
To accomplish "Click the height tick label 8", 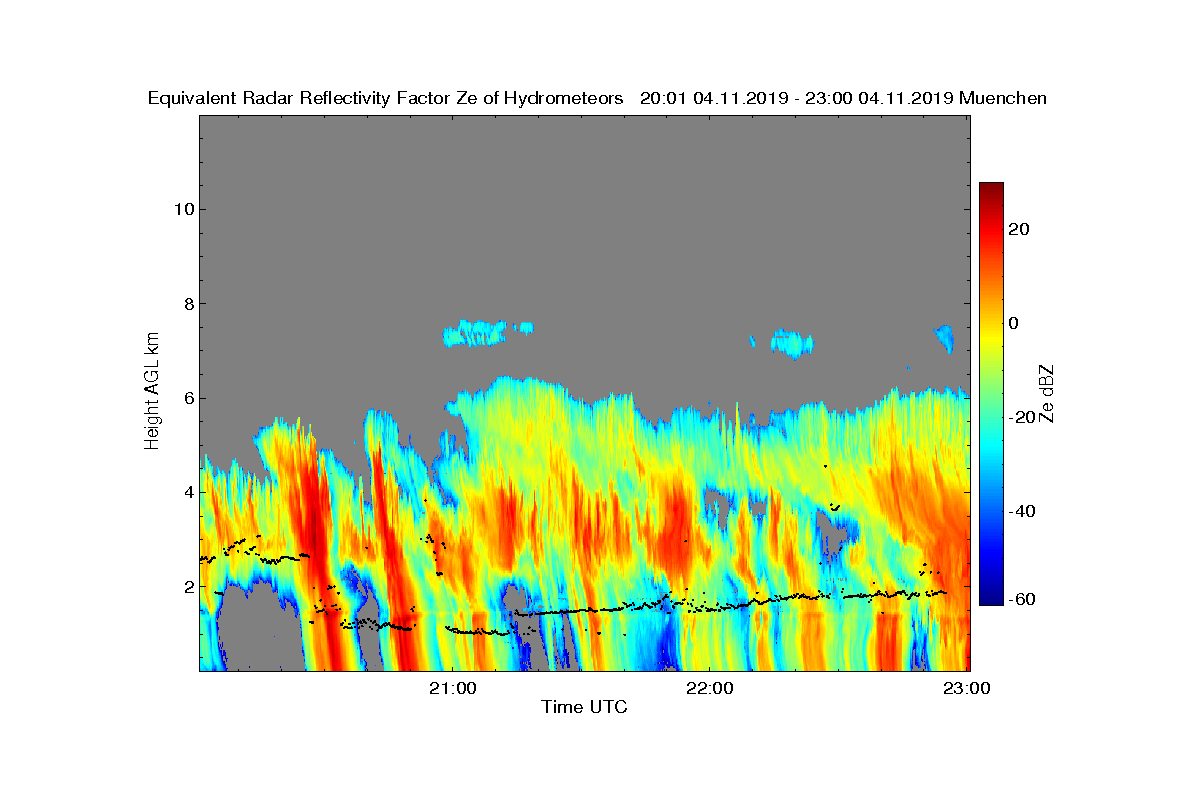I will (187, 303).
